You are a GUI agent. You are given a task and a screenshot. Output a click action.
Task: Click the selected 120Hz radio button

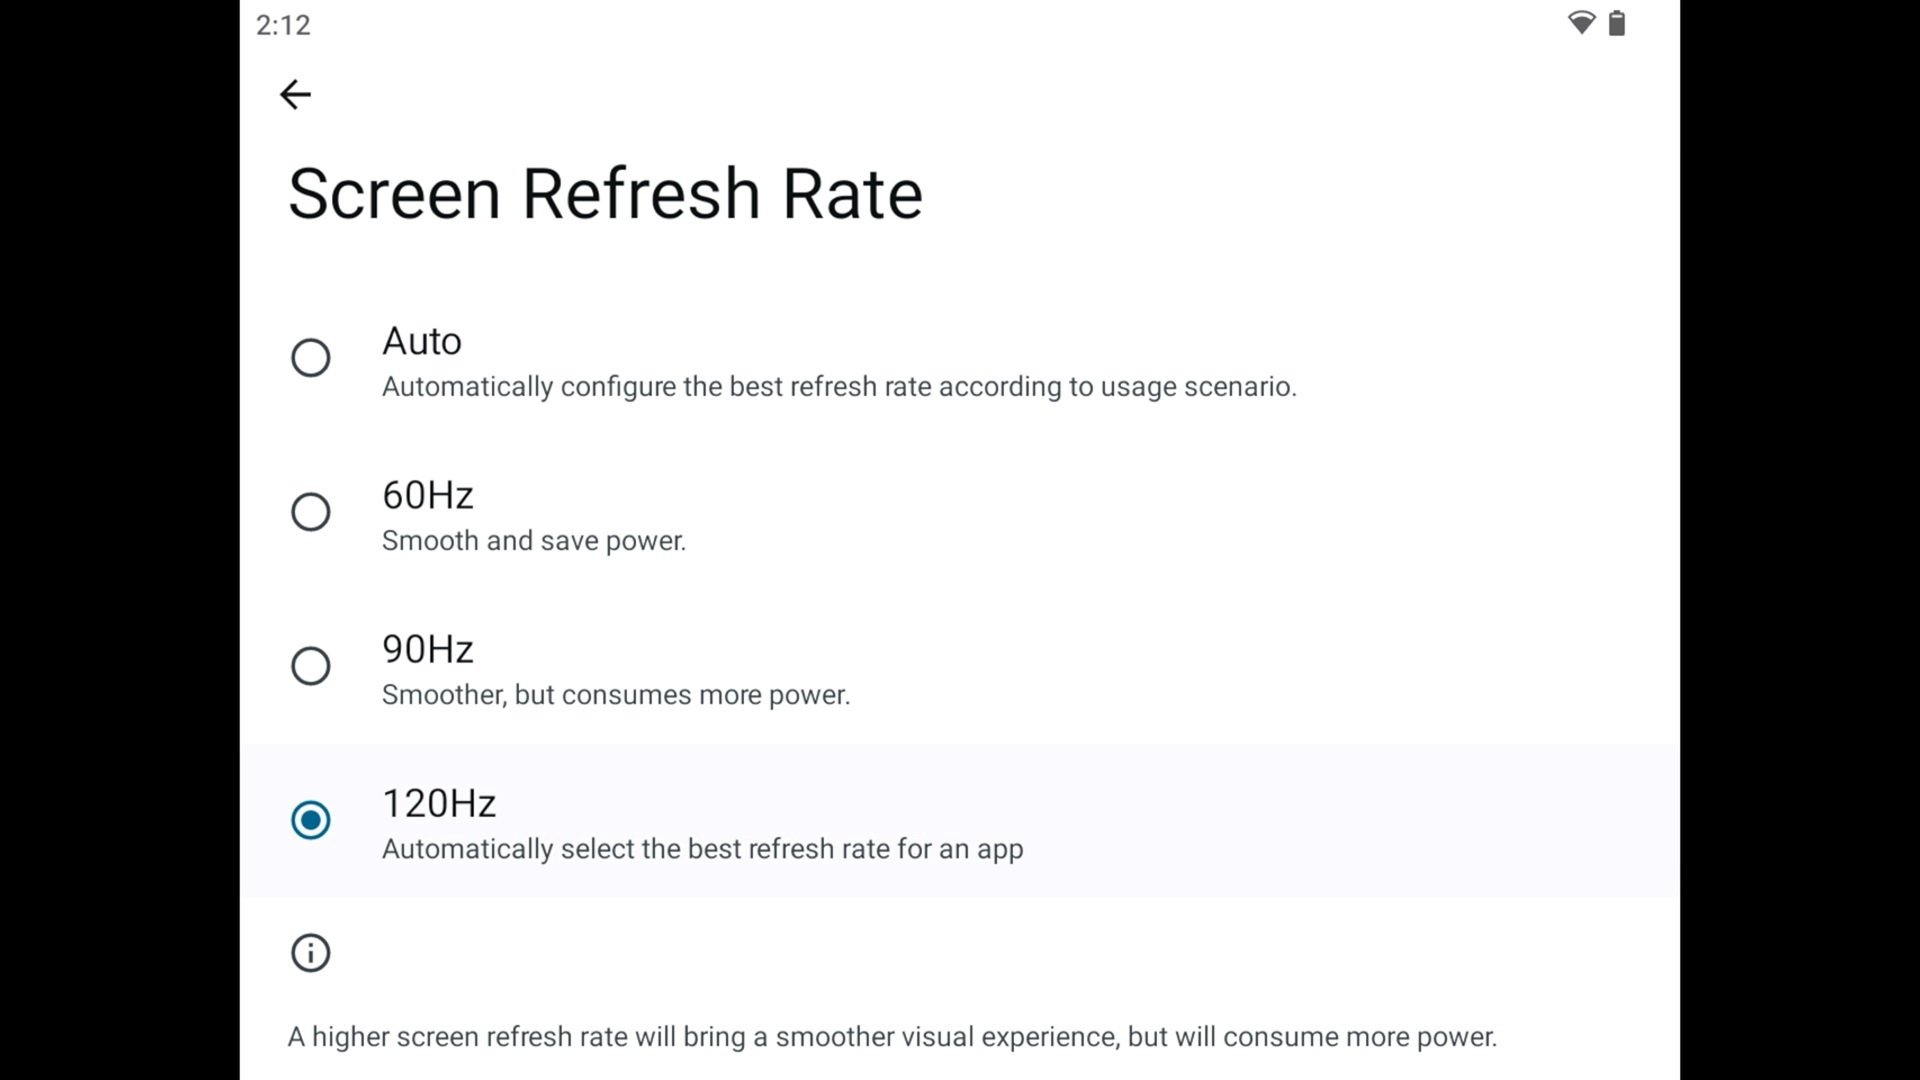pos(310,820)
